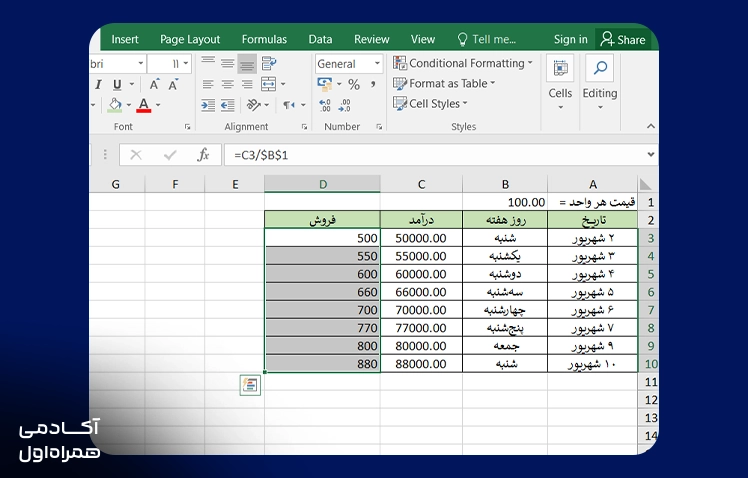Click the Insert Function fx icon
748x478 pixels.
coord(203,155)
